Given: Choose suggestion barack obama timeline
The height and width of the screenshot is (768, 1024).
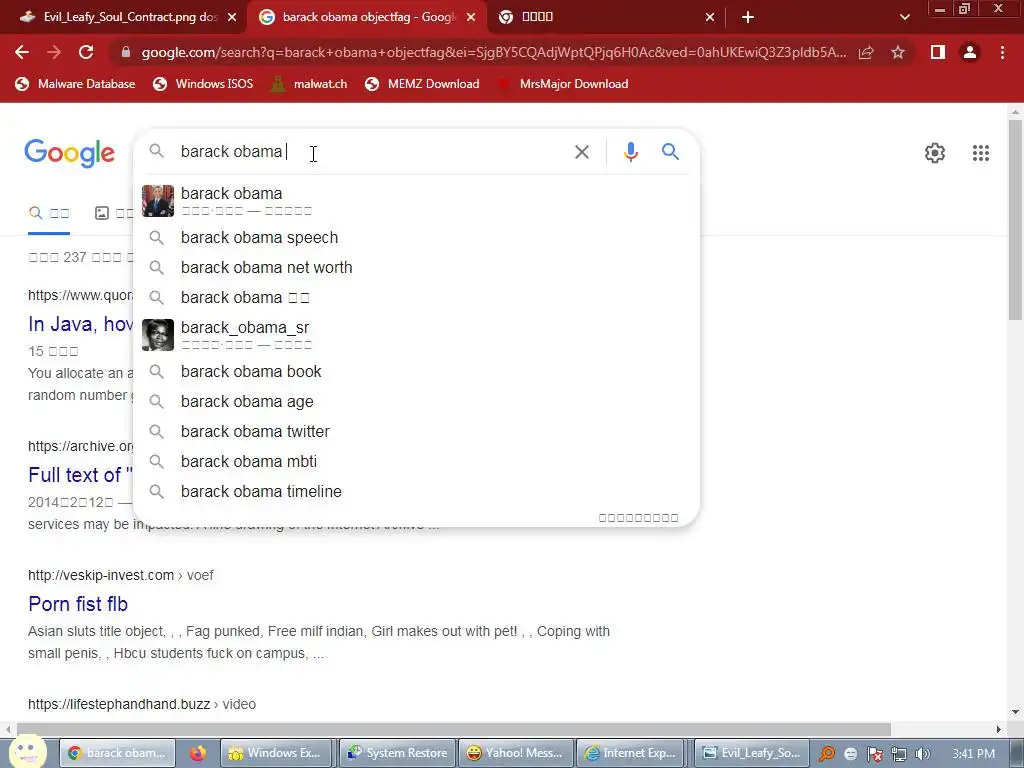Looking at the screenshot, I should [x=416, y=492].
